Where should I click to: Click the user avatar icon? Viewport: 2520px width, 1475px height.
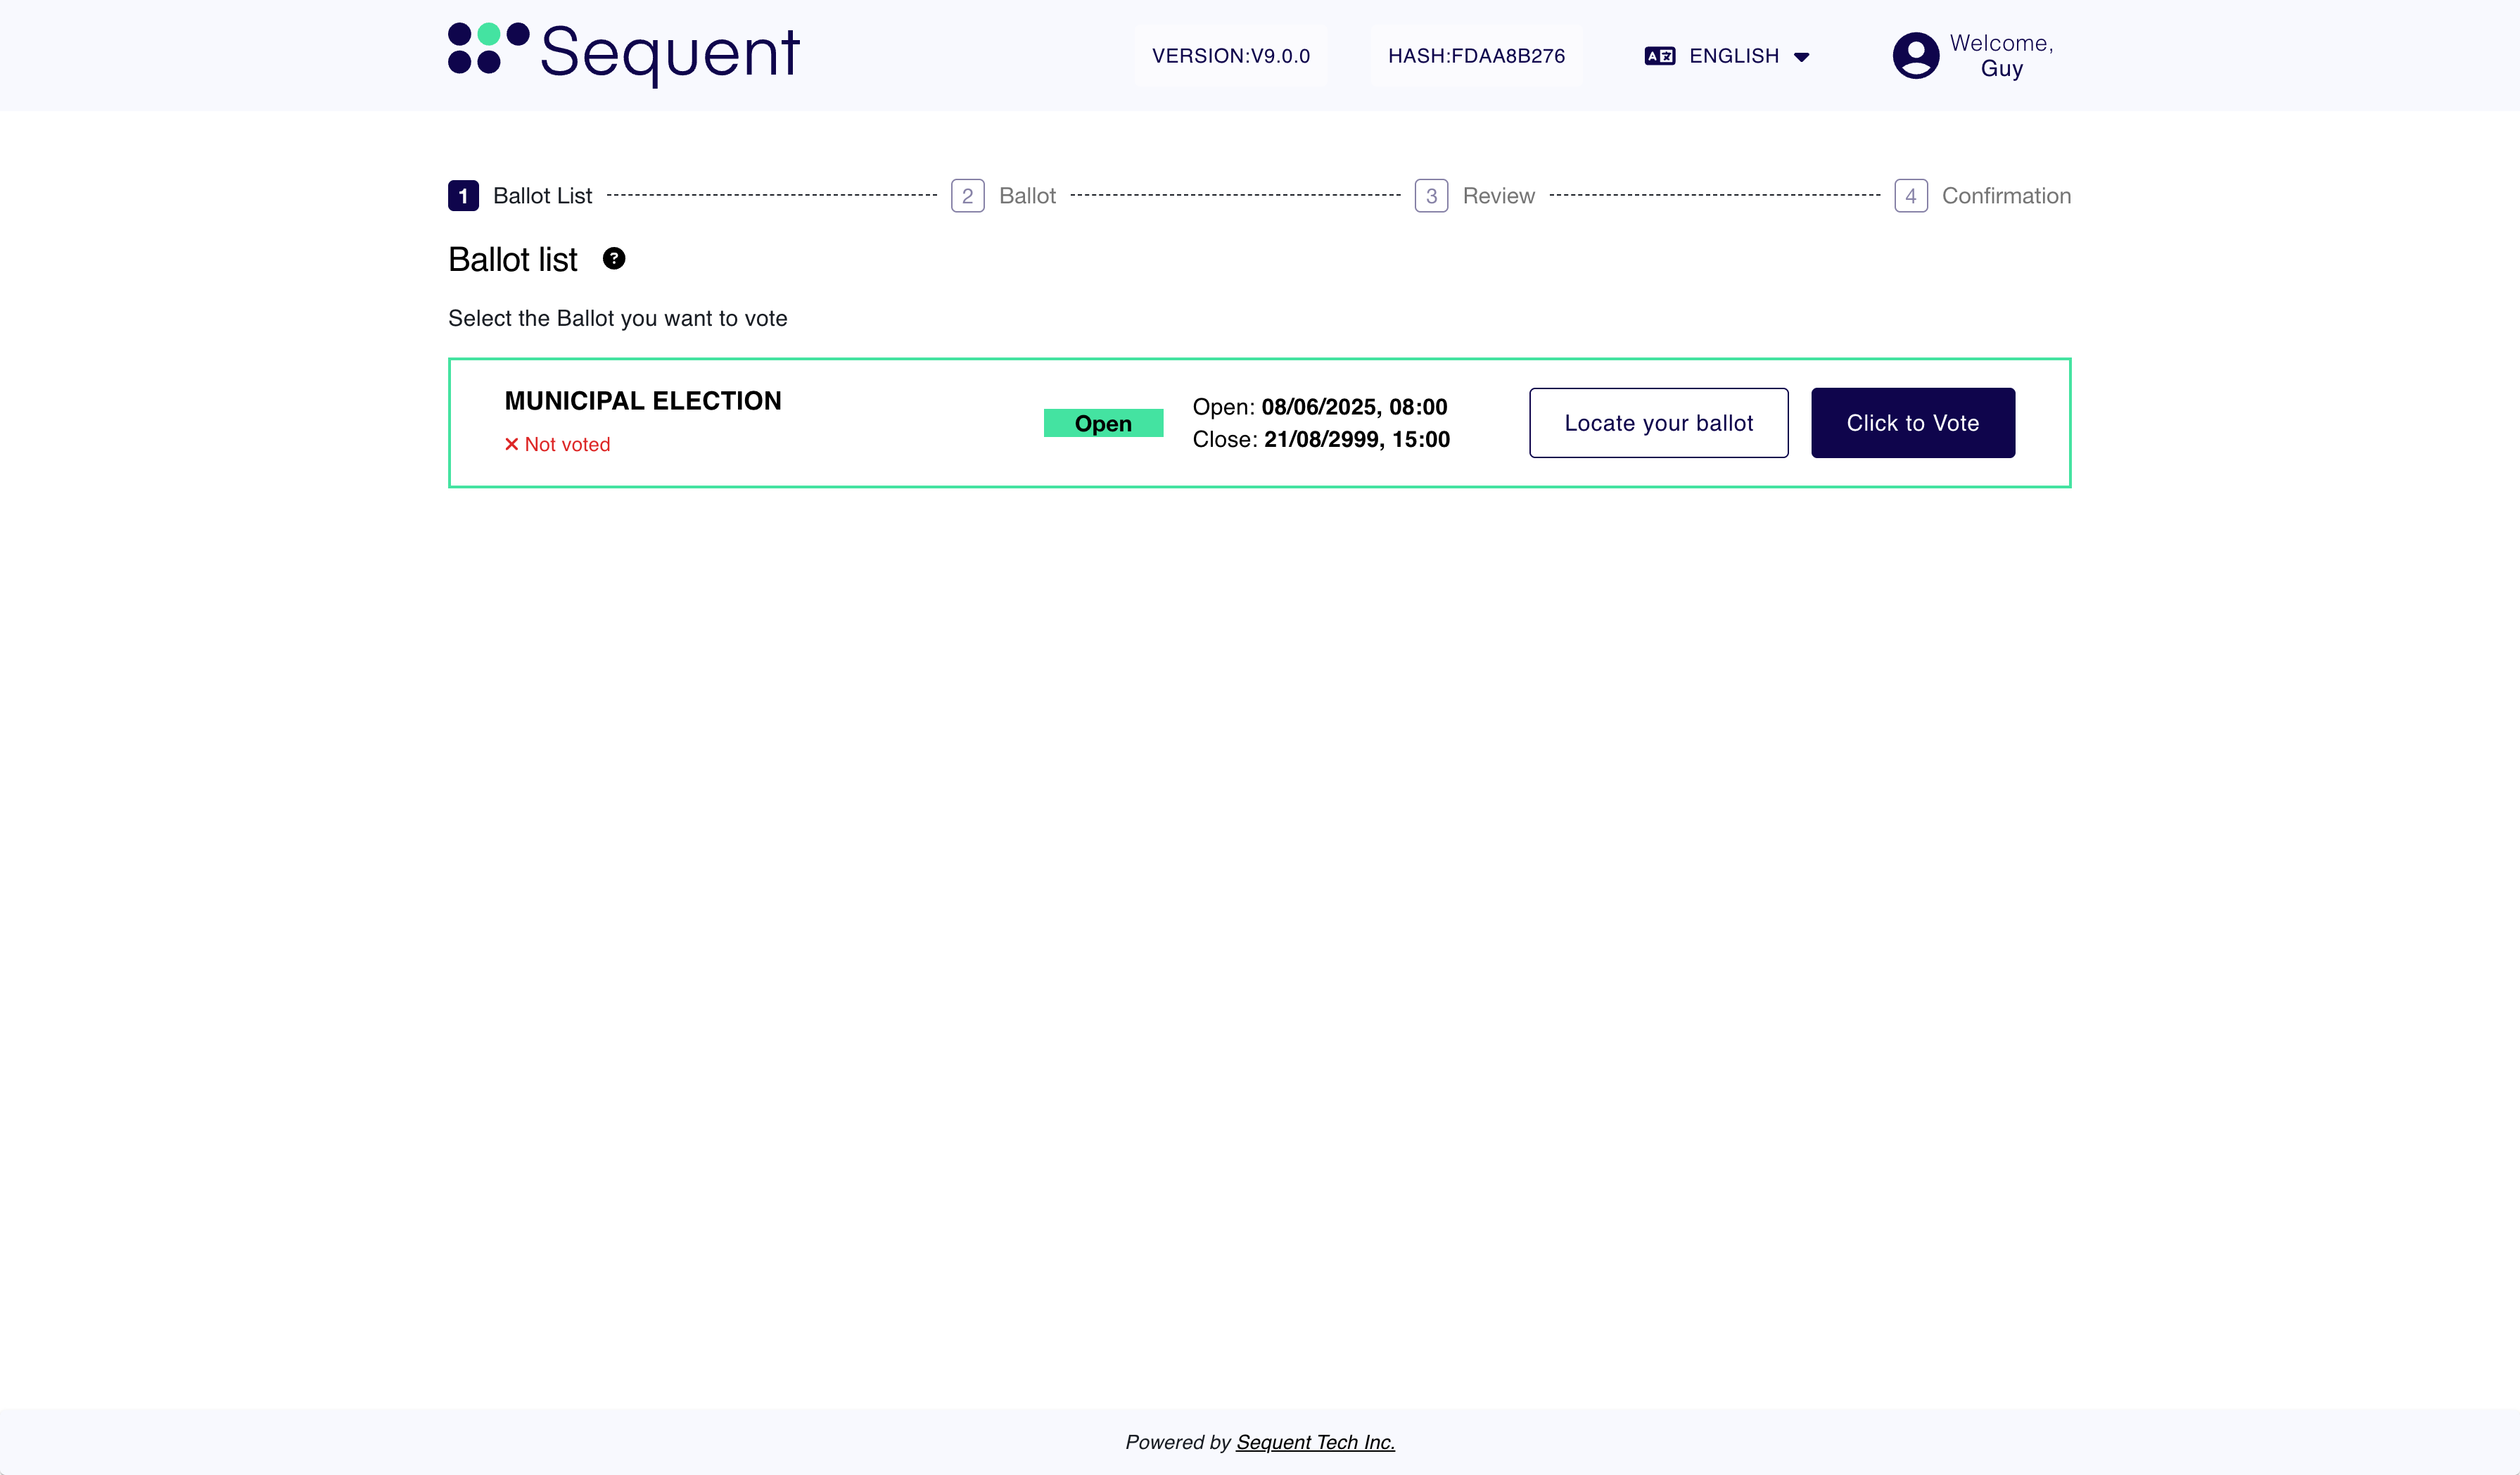click(x=1915, y=56)
